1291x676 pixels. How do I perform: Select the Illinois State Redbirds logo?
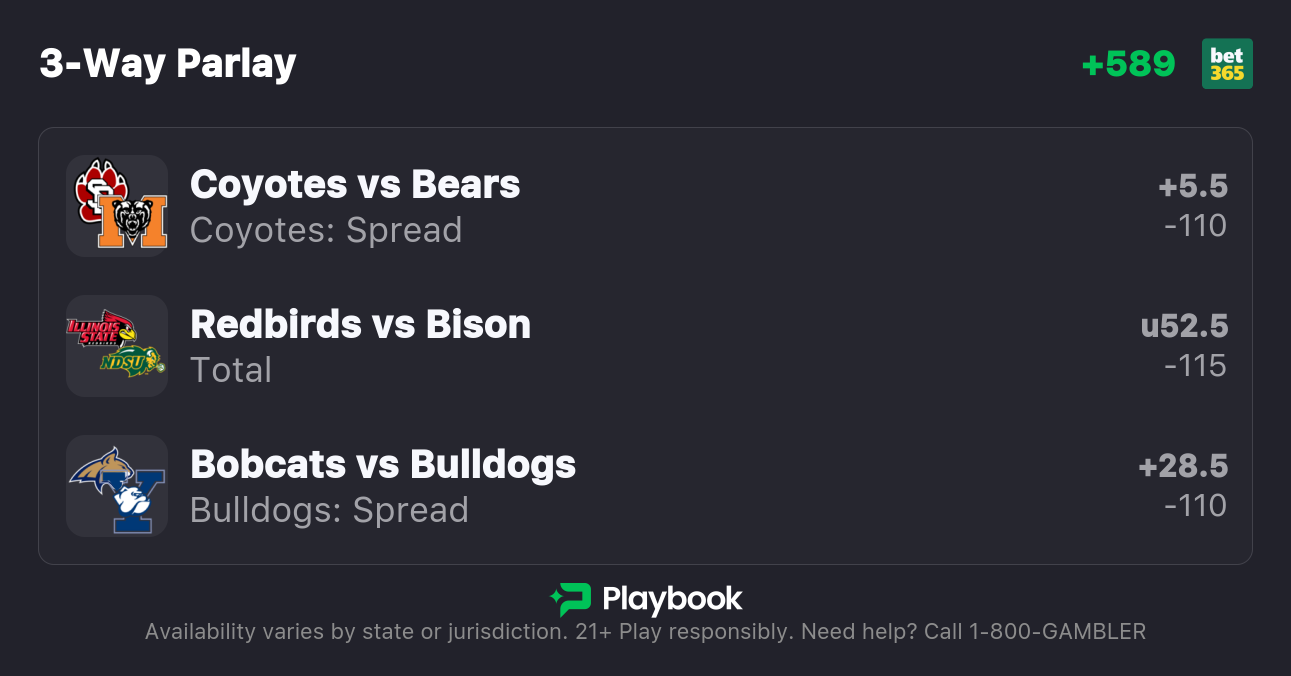click(101, 330)
